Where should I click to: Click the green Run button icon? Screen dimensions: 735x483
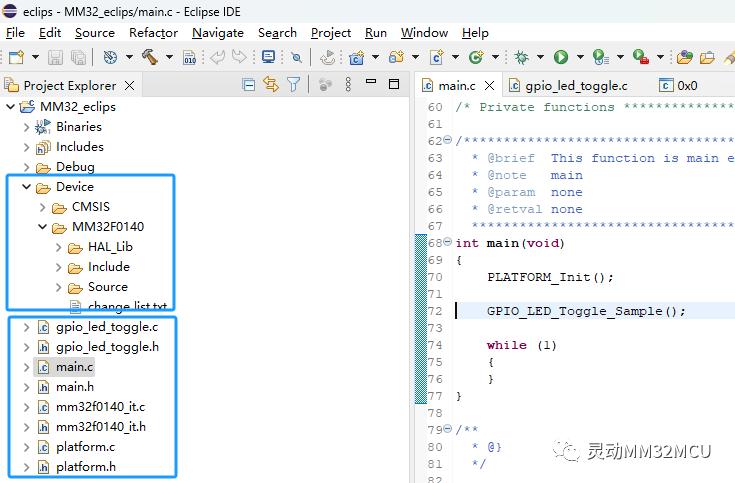coord(561,58)
